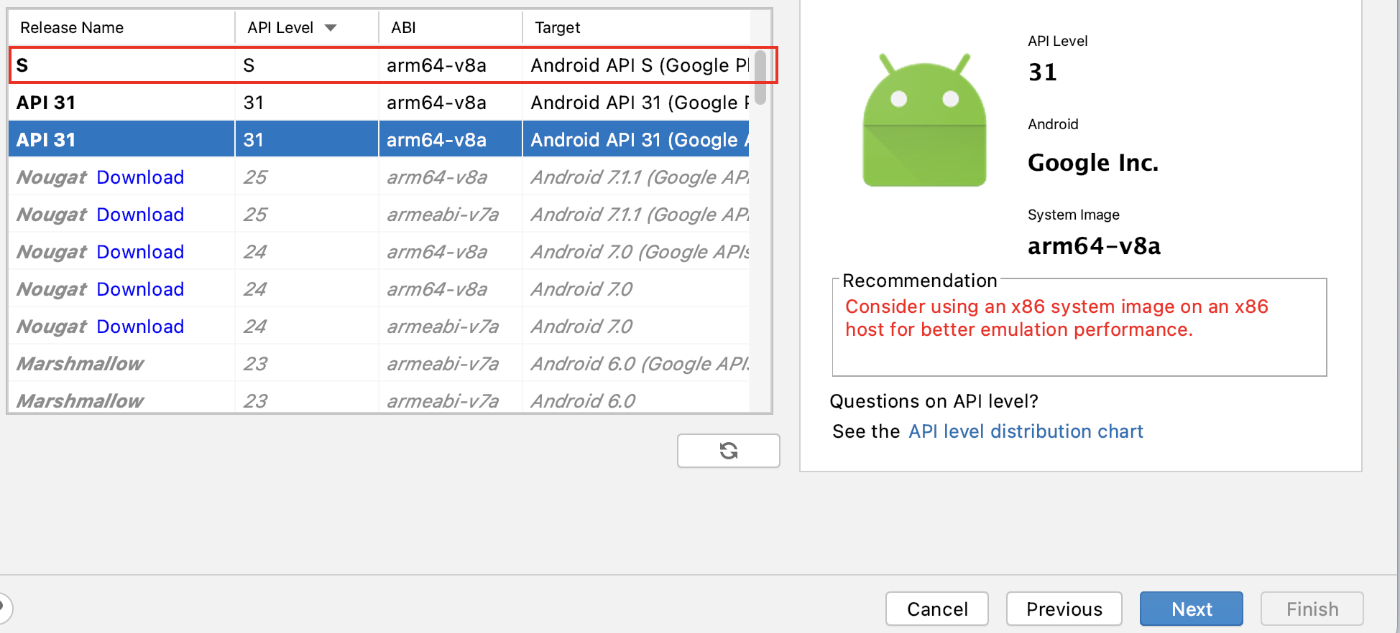1400x633 pixels.
Task: Download Nougat API 25 armeabi-v7a image
Action: [140, 215]
